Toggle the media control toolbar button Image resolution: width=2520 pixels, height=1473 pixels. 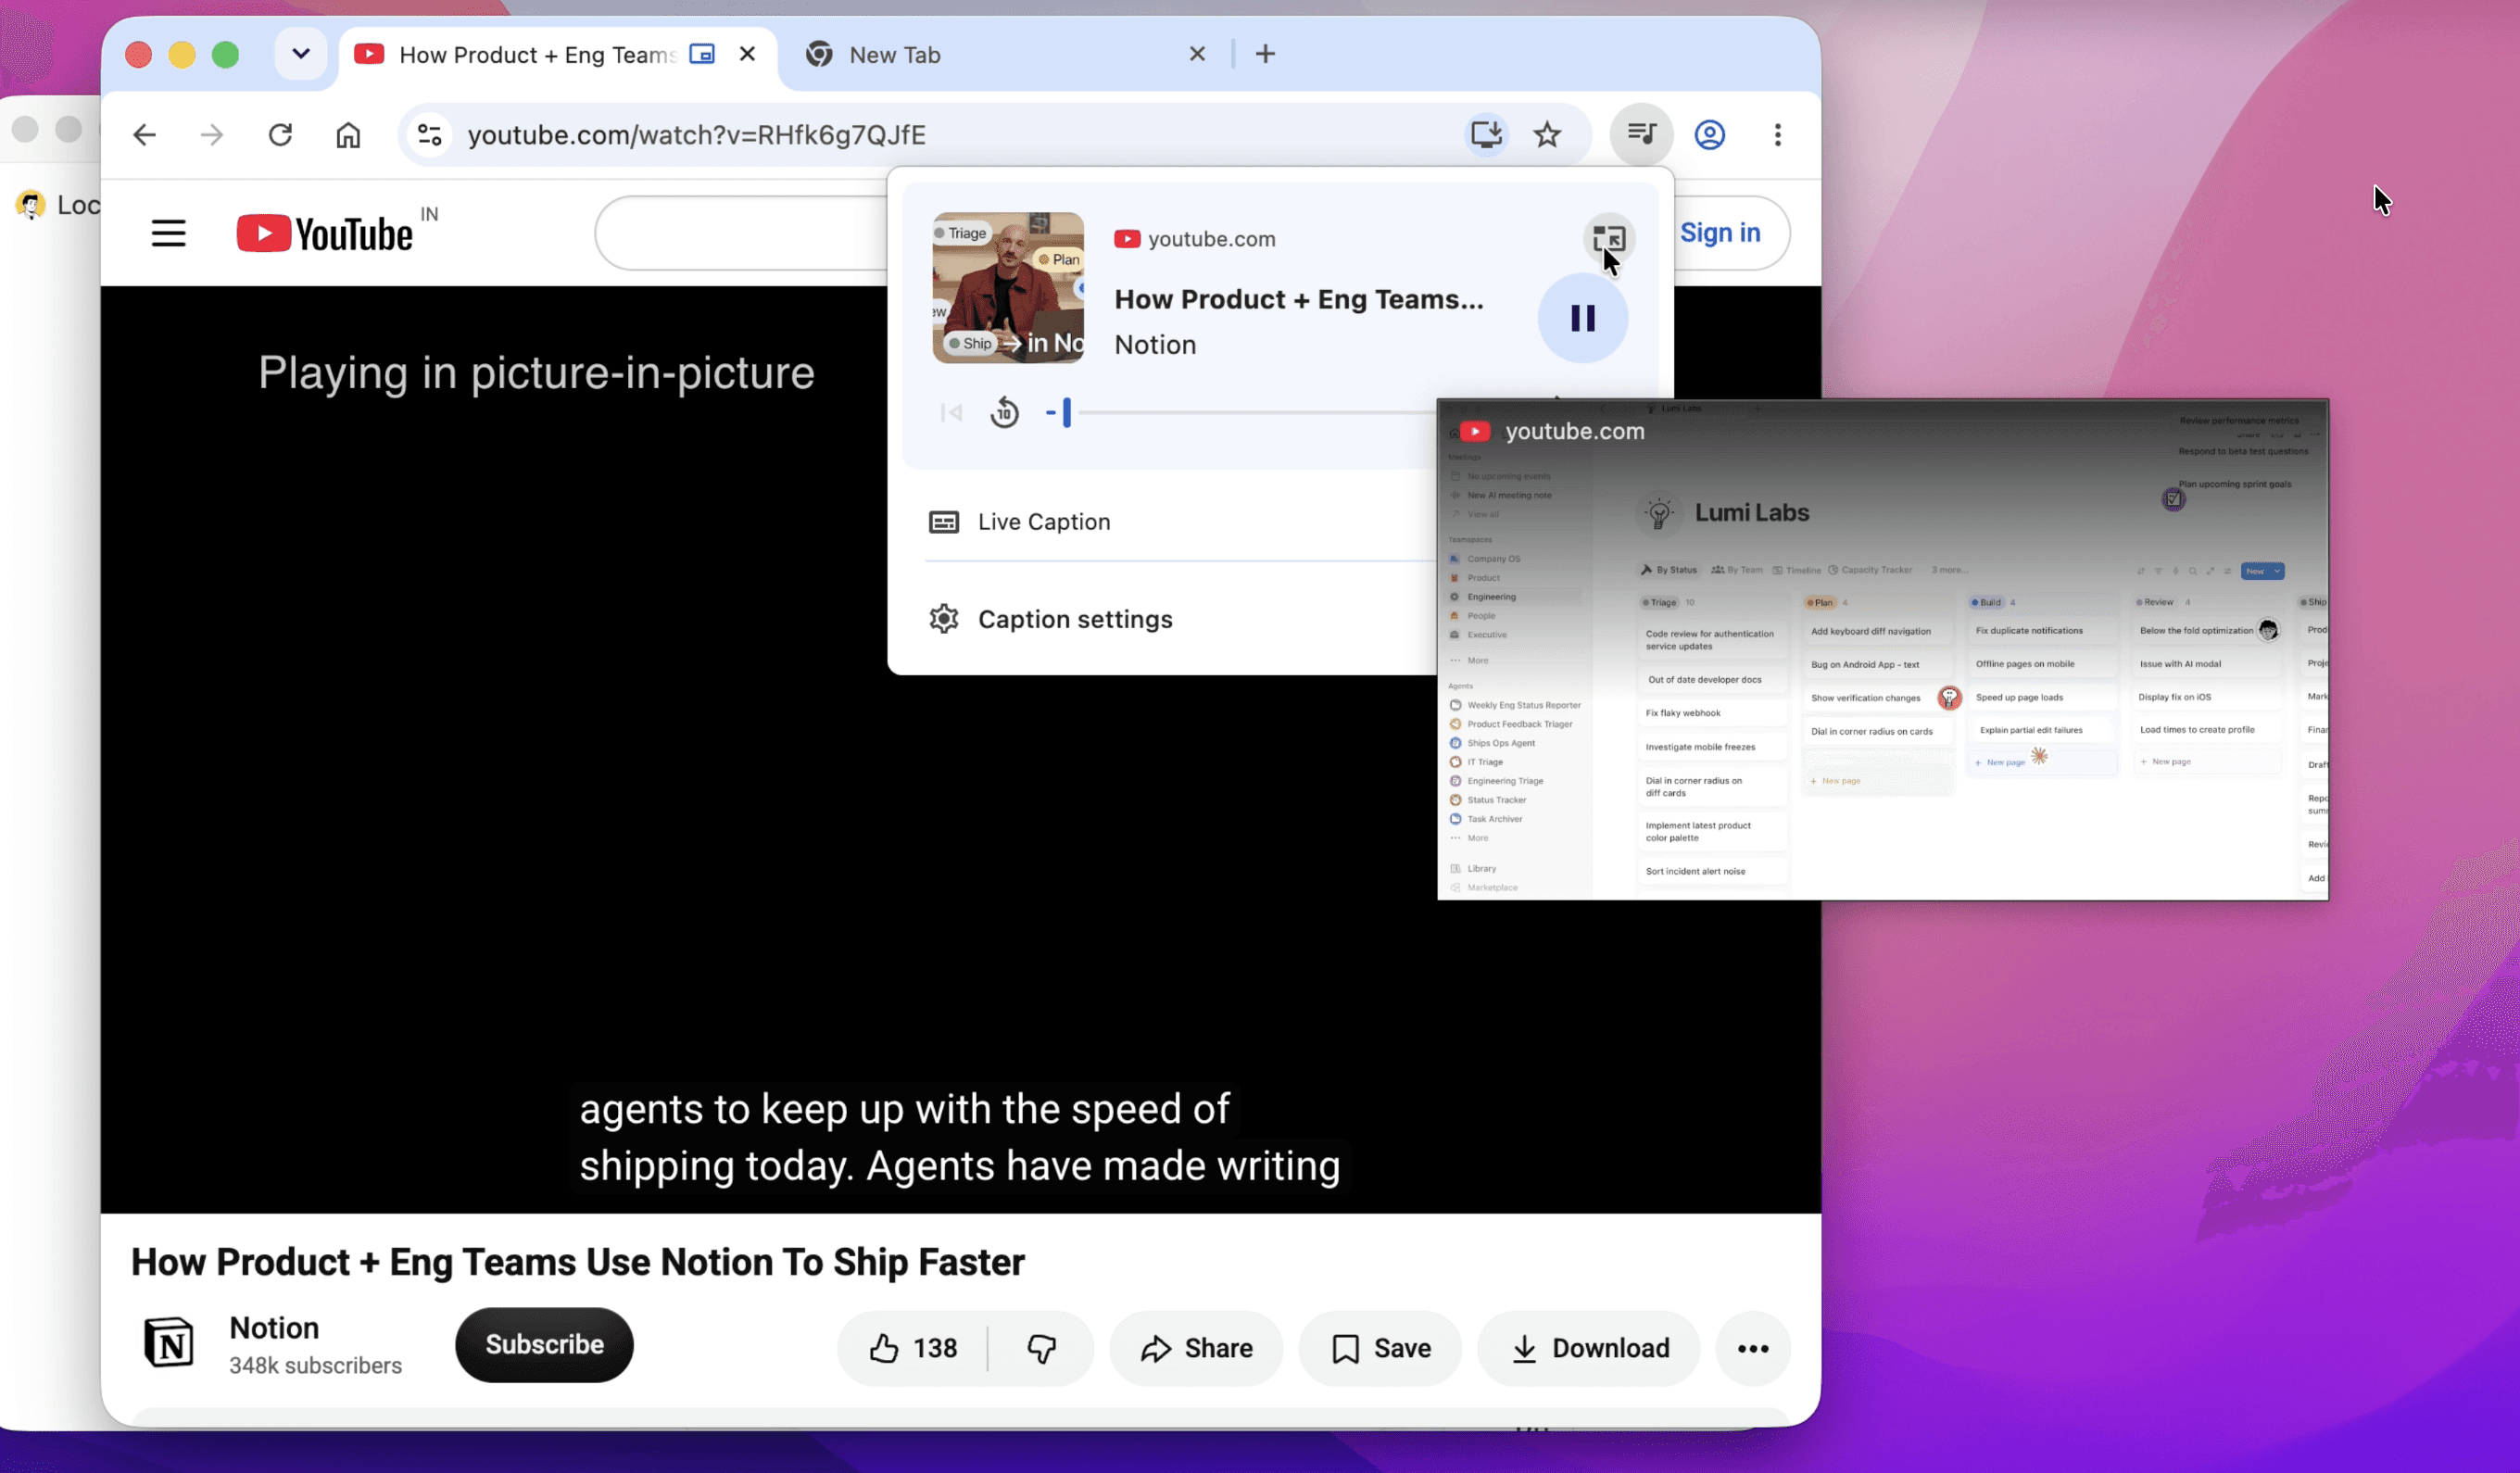click(1641, 134)
